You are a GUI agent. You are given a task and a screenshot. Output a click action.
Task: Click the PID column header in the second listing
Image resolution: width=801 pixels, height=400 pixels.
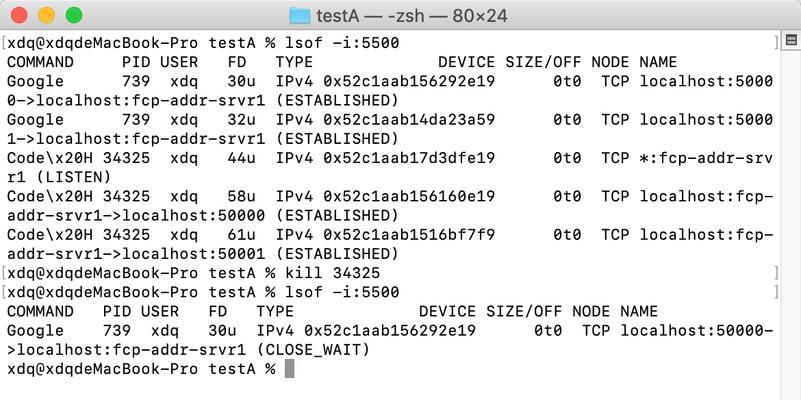point(116,311)
